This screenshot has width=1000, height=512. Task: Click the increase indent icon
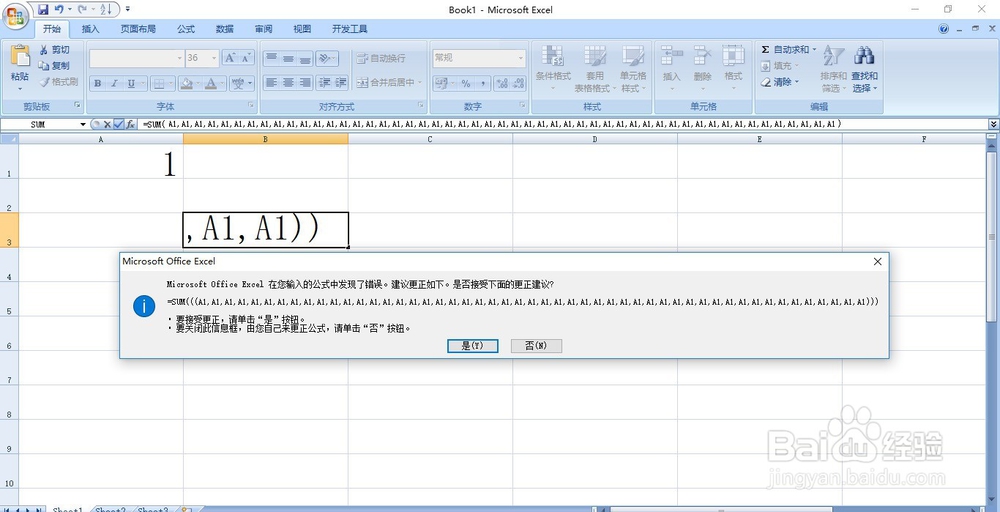pos(341,82)
